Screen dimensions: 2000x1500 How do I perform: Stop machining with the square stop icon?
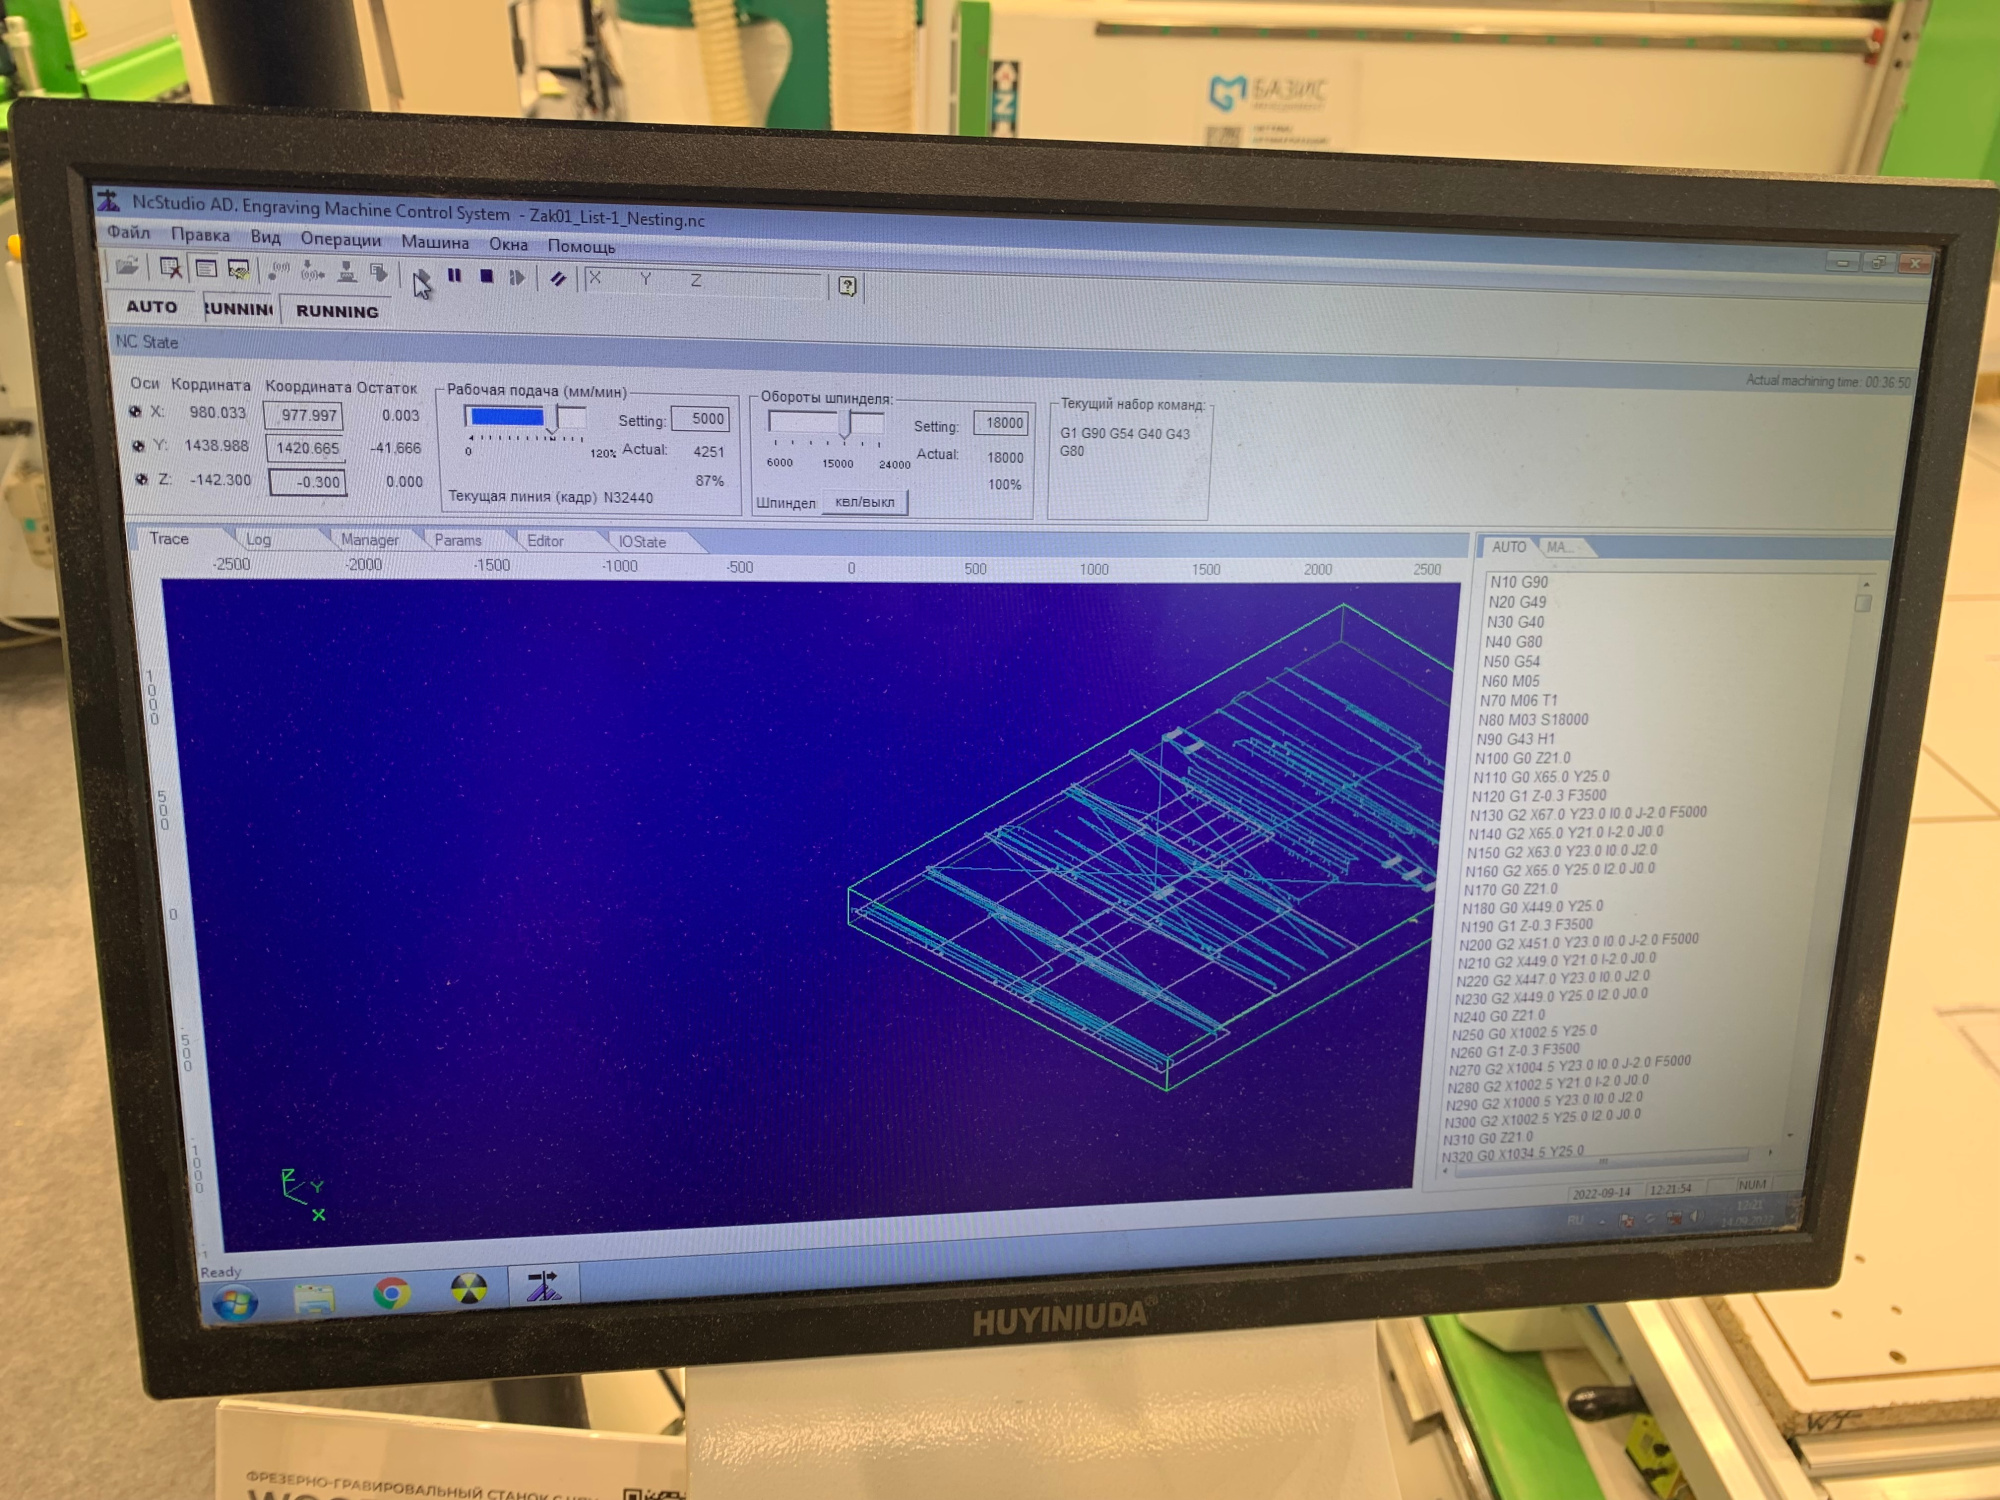(486, 276)
